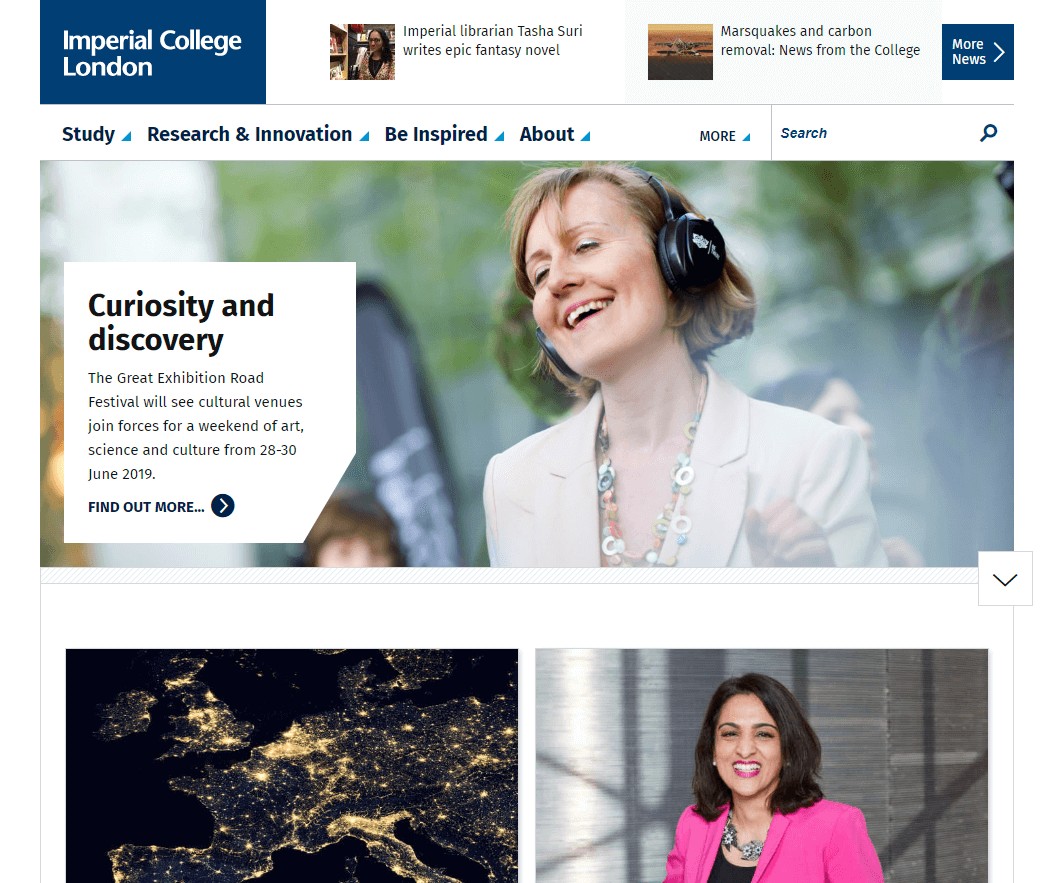Open the Be Inspired dropdown
1054x883 pixels.
pyautogui.click(x=444, y=134)
